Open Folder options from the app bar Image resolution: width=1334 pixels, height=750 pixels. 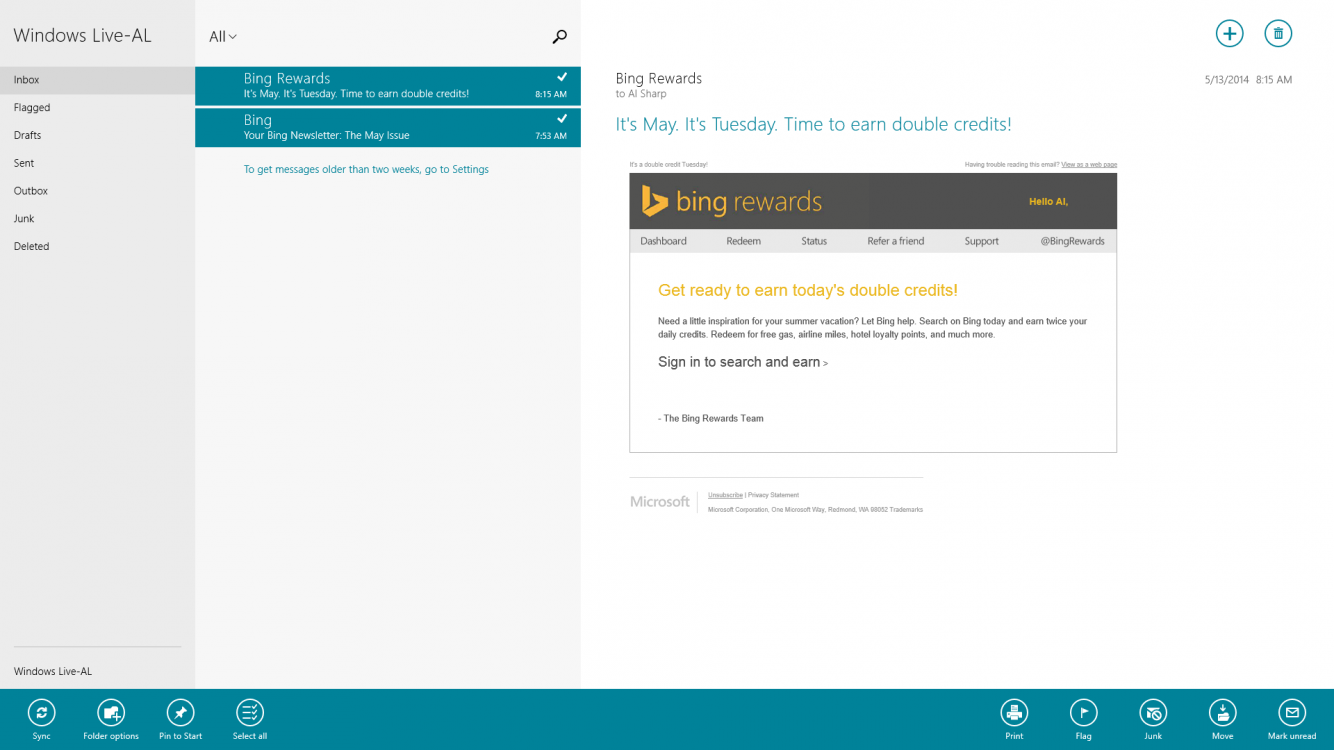pos(111,713)
